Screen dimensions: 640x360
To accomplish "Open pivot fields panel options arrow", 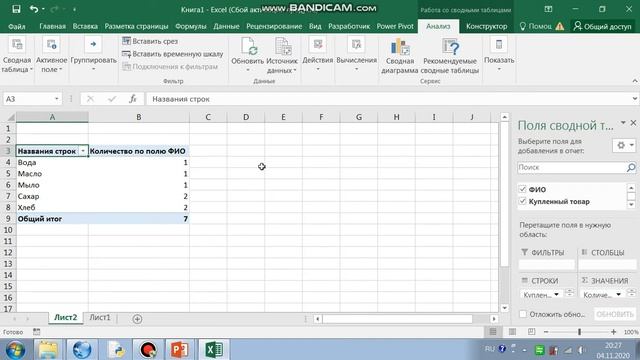I will pyautogui.click(x=623, y=123).
